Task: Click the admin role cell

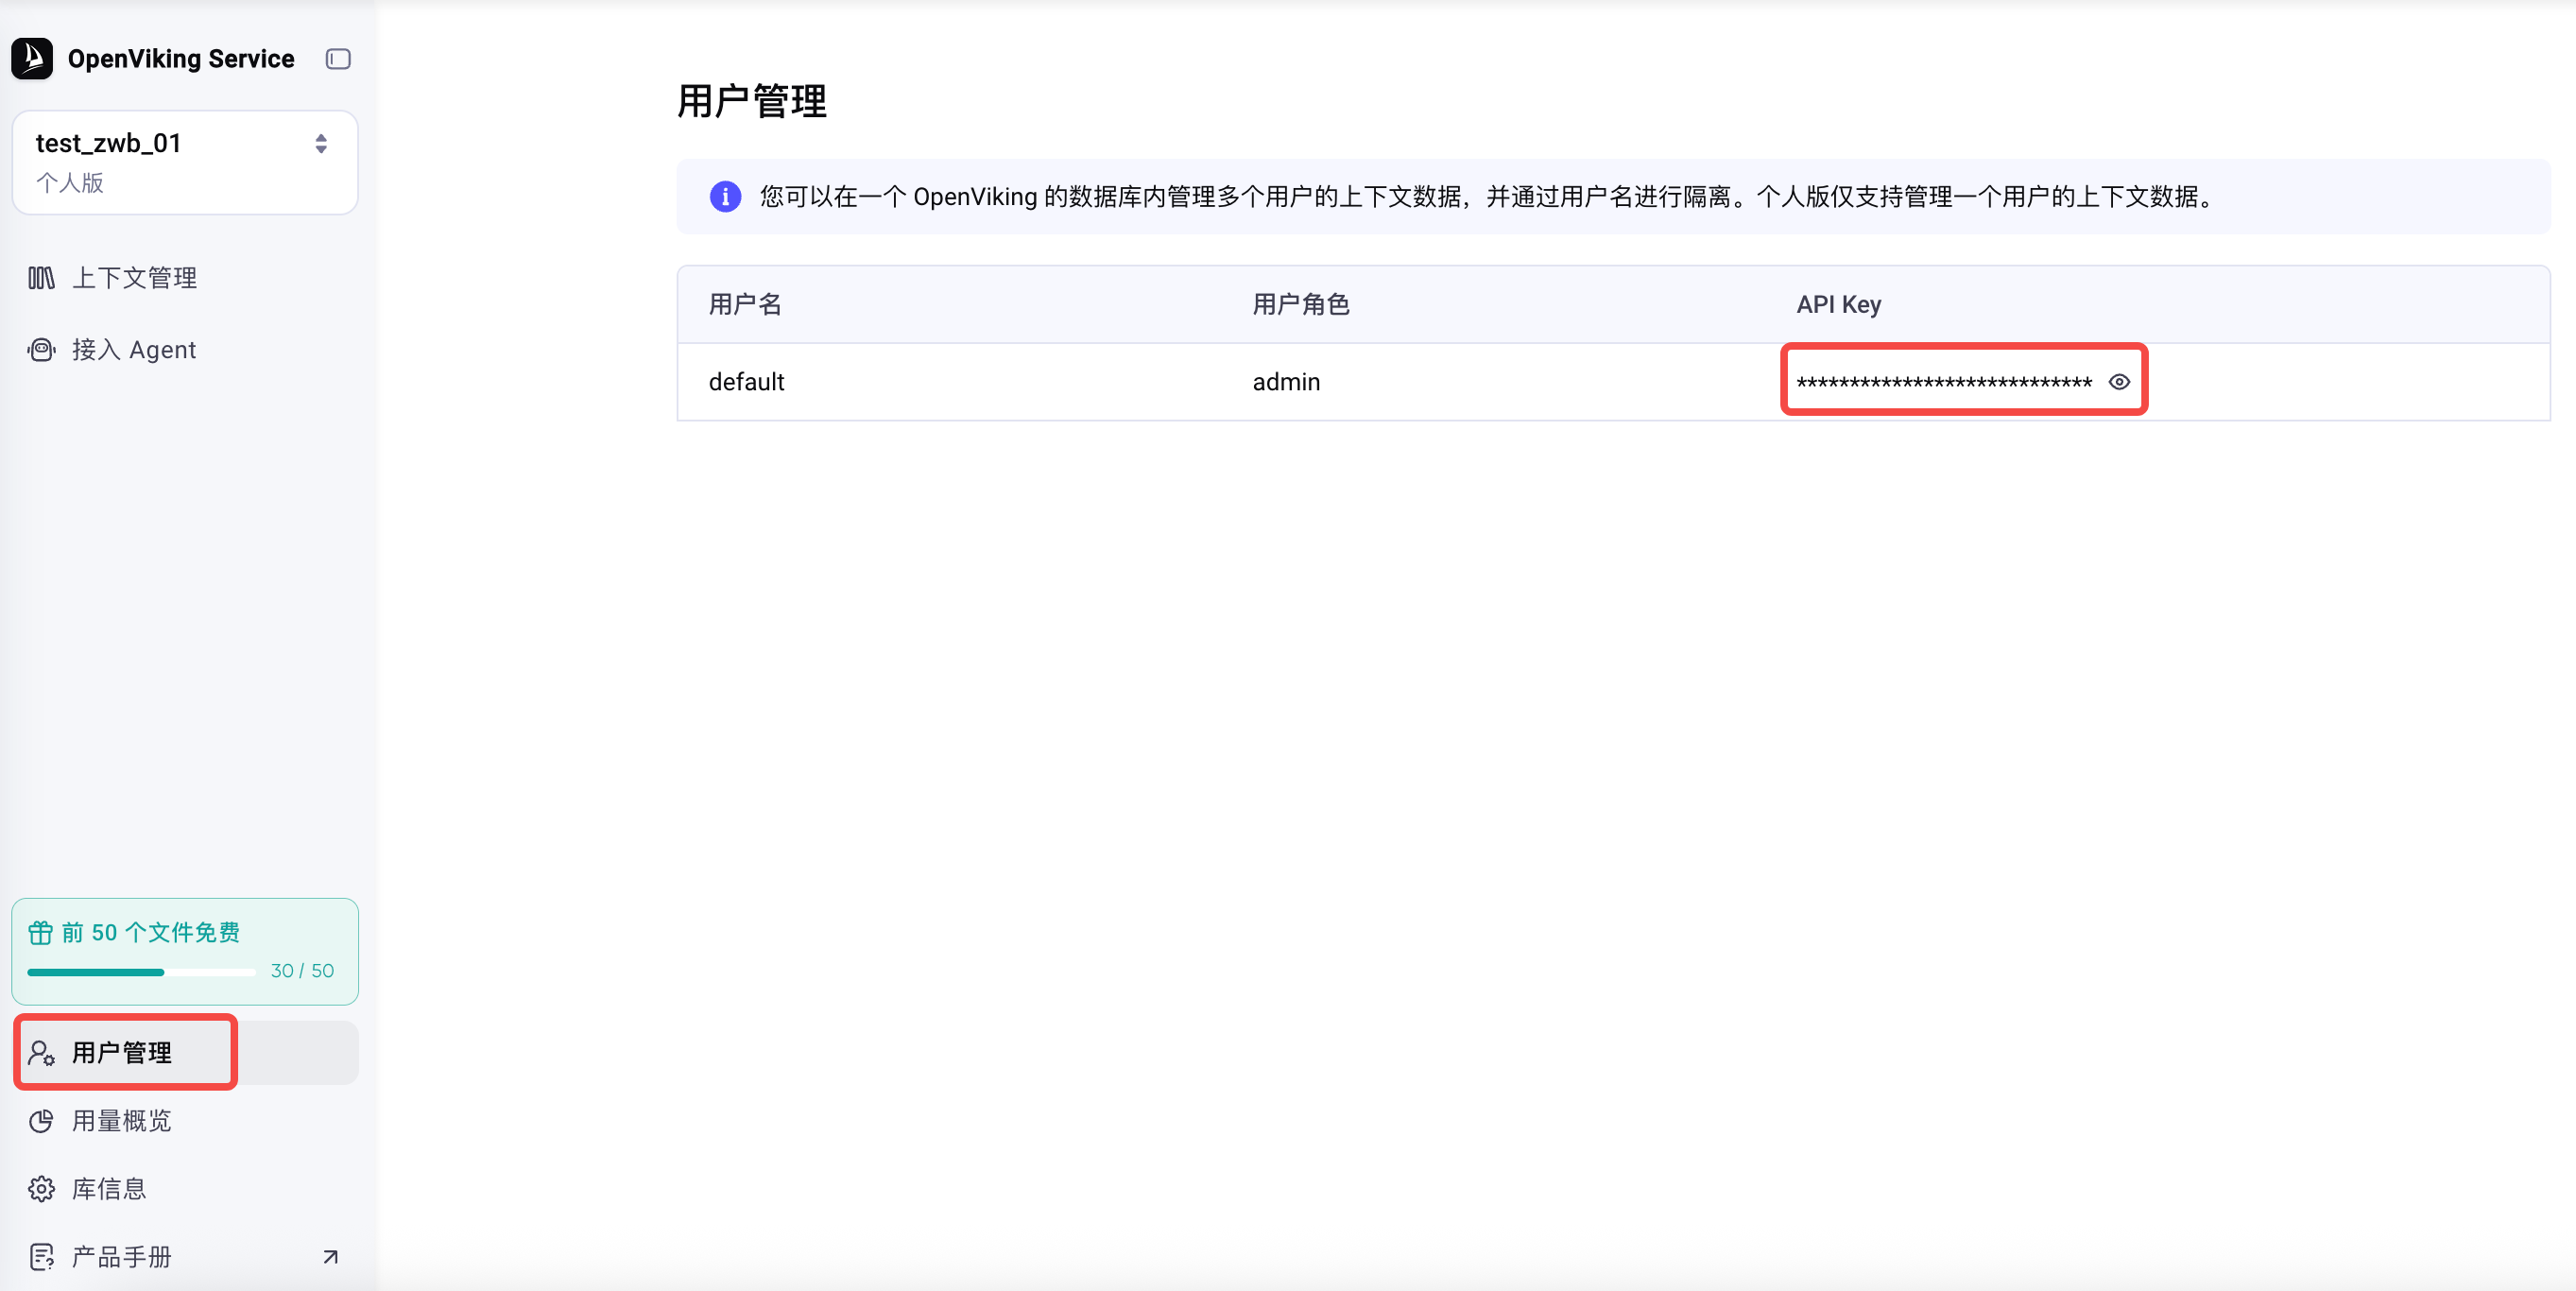Action: point(1286,382)
